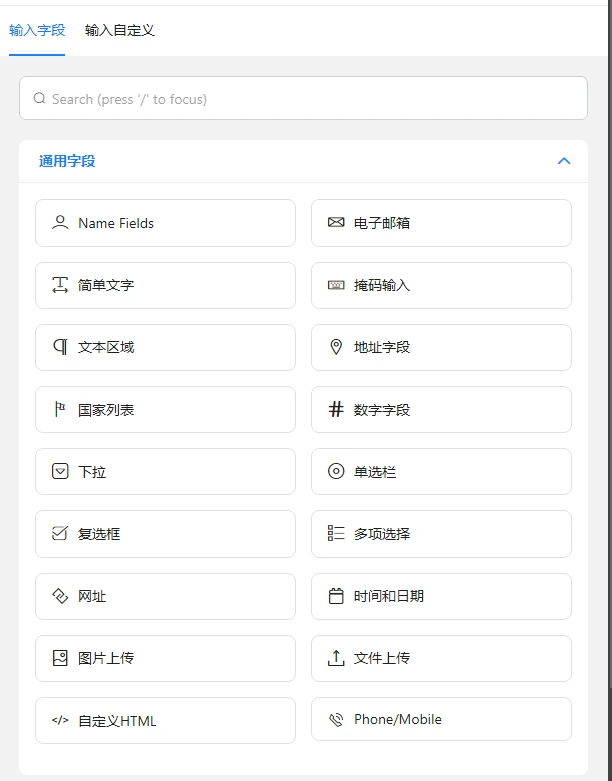Image resolution: width=612 pixels, height=781 pixels.
Task: Collapse the 通用字段 section with chevron
Action: pyautogui.click(x=564, y=161)
